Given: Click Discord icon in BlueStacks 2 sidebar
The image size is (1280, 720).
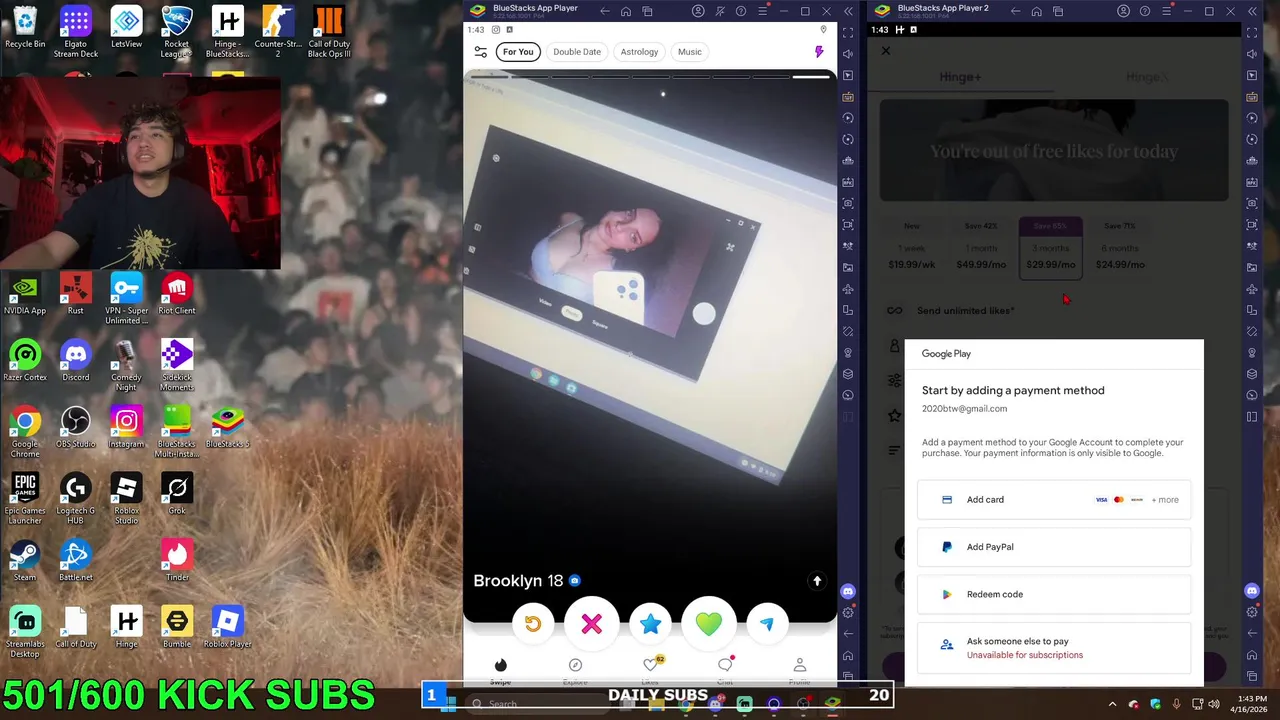Looking at the screenshot, I should 1252,591.
